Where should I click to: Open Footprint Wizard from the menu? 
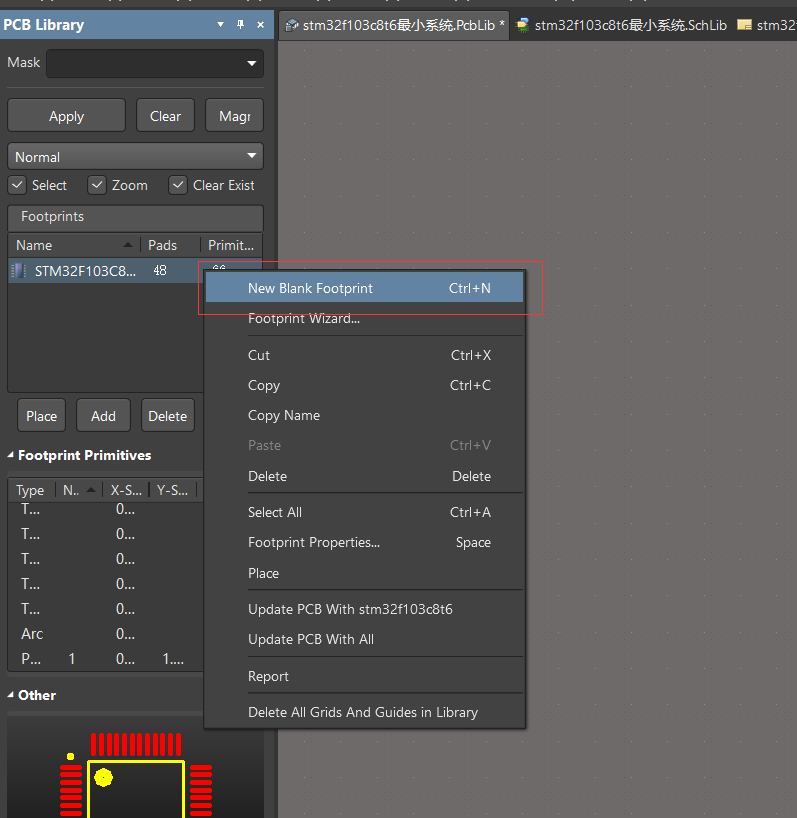(364, 318)
